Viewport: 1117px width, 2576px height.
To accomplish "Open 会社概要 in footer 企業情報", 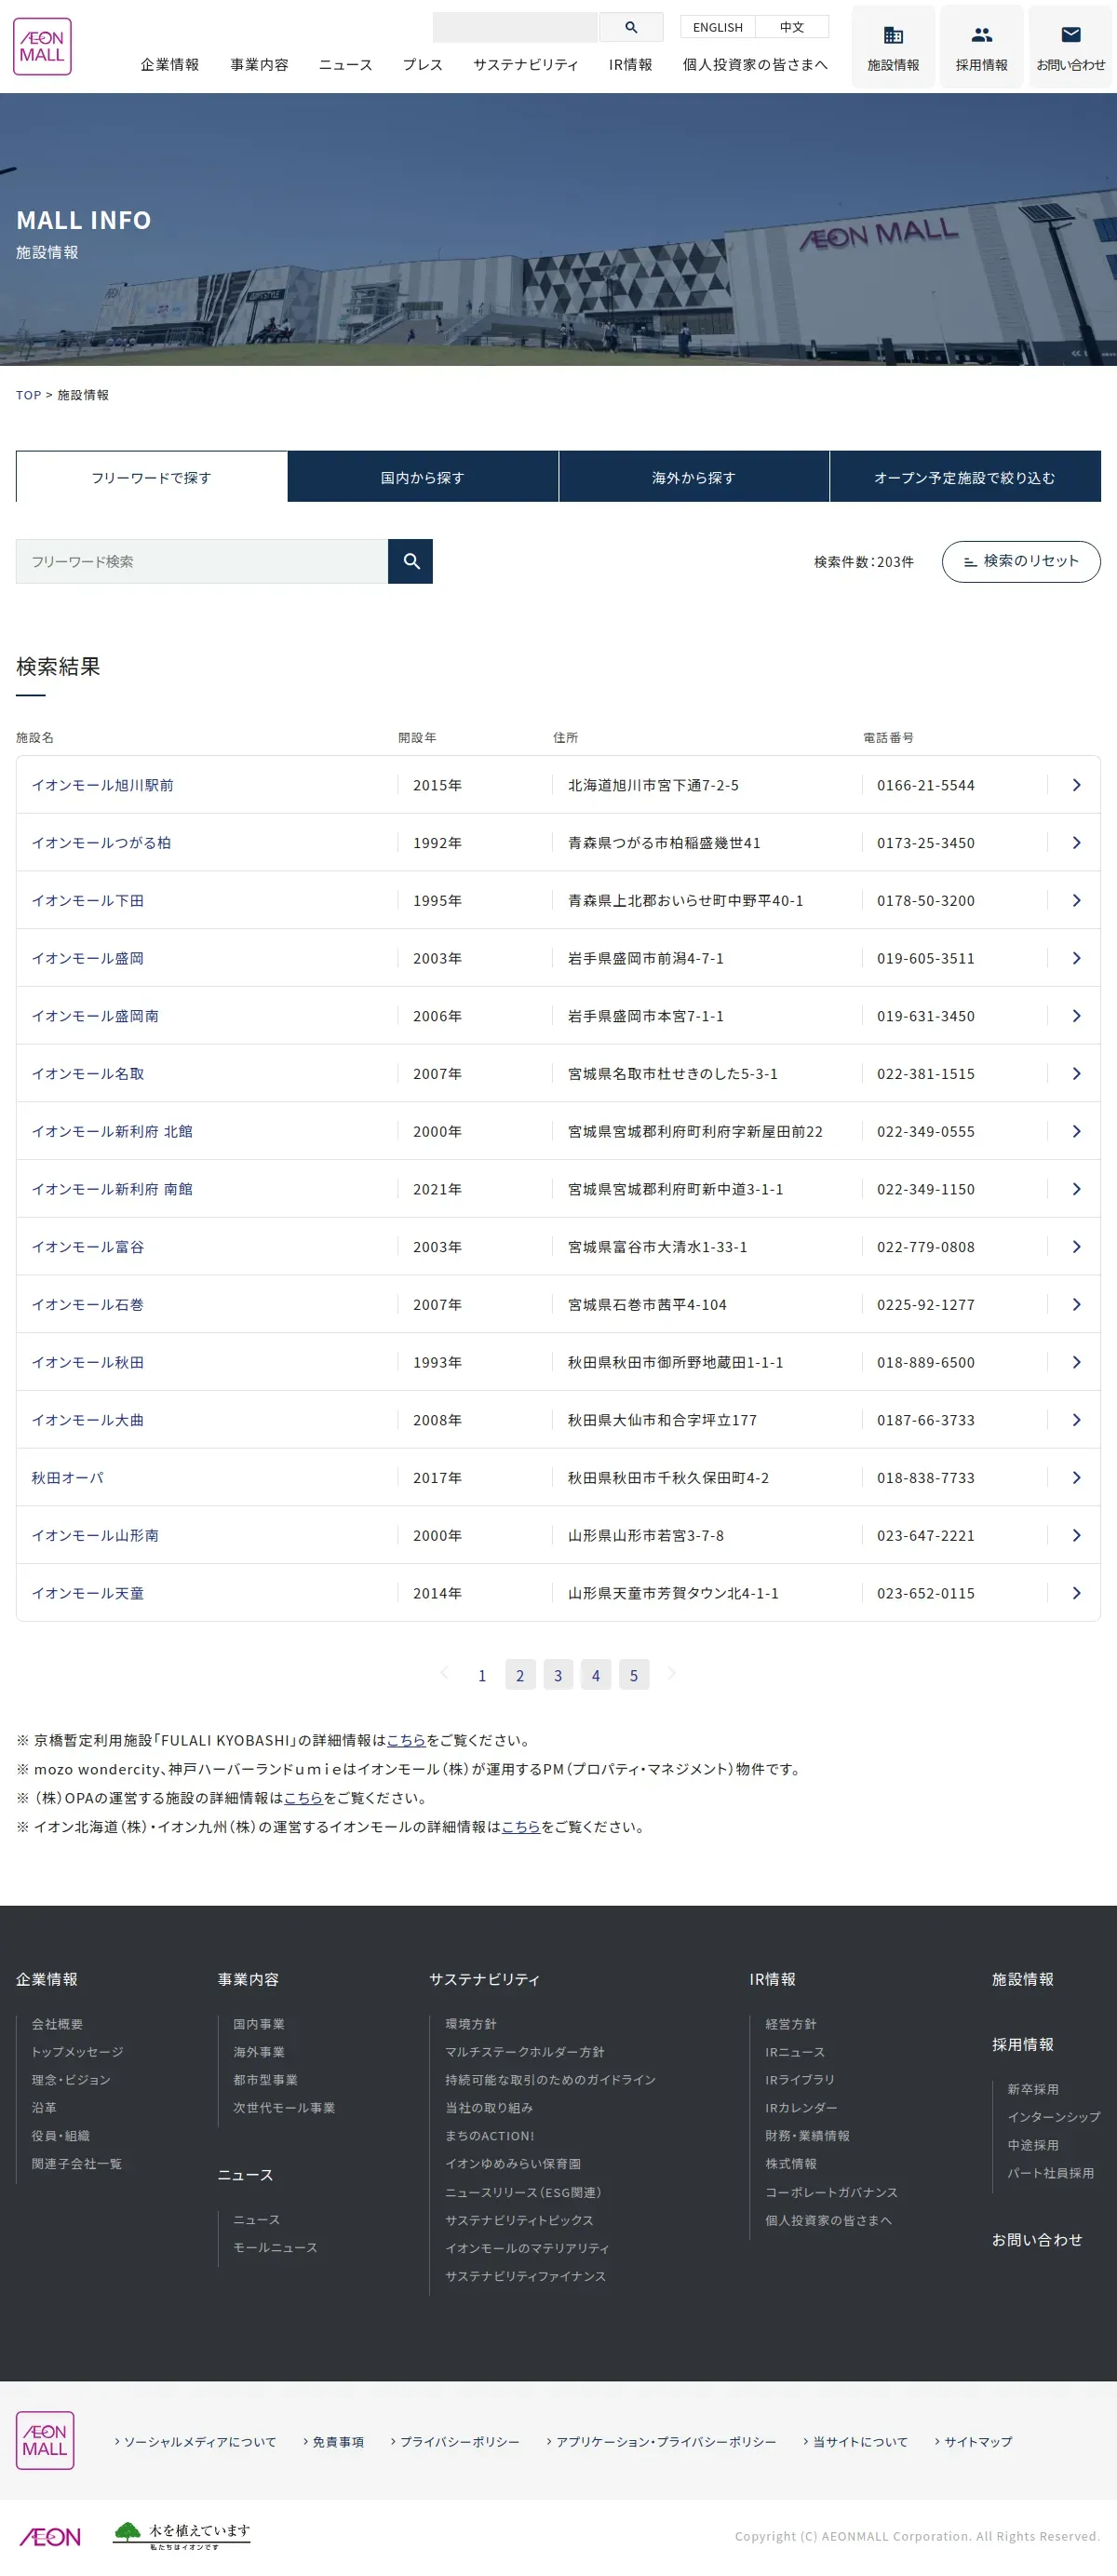I will (x=57, y=2023).
